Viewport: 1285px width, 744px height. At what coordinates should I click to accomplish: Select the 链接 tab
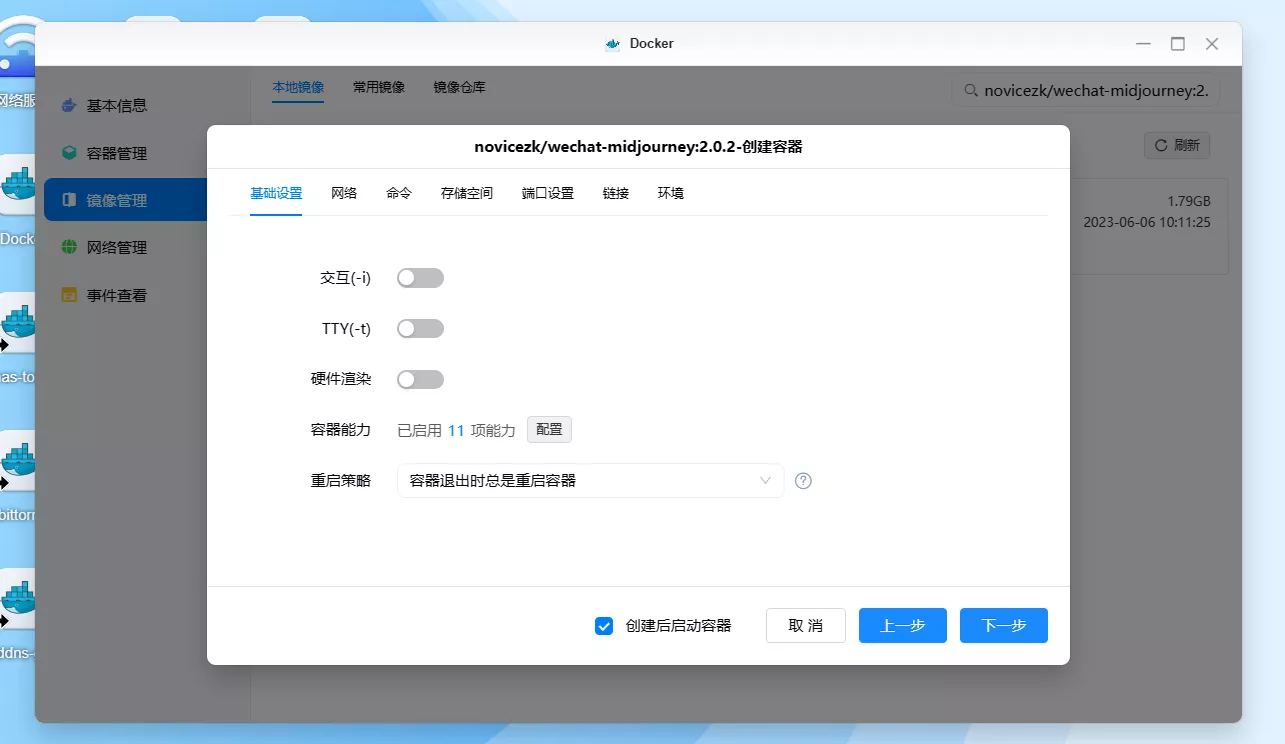click(x=616, y=194)
